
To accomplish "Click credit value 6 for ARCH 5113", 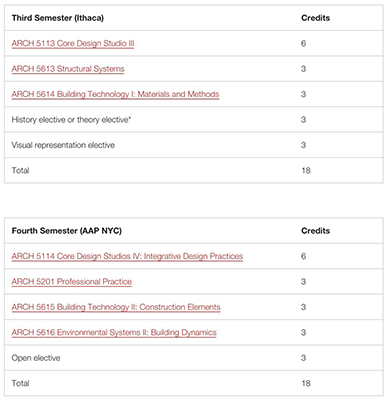I will pos(303,43).
